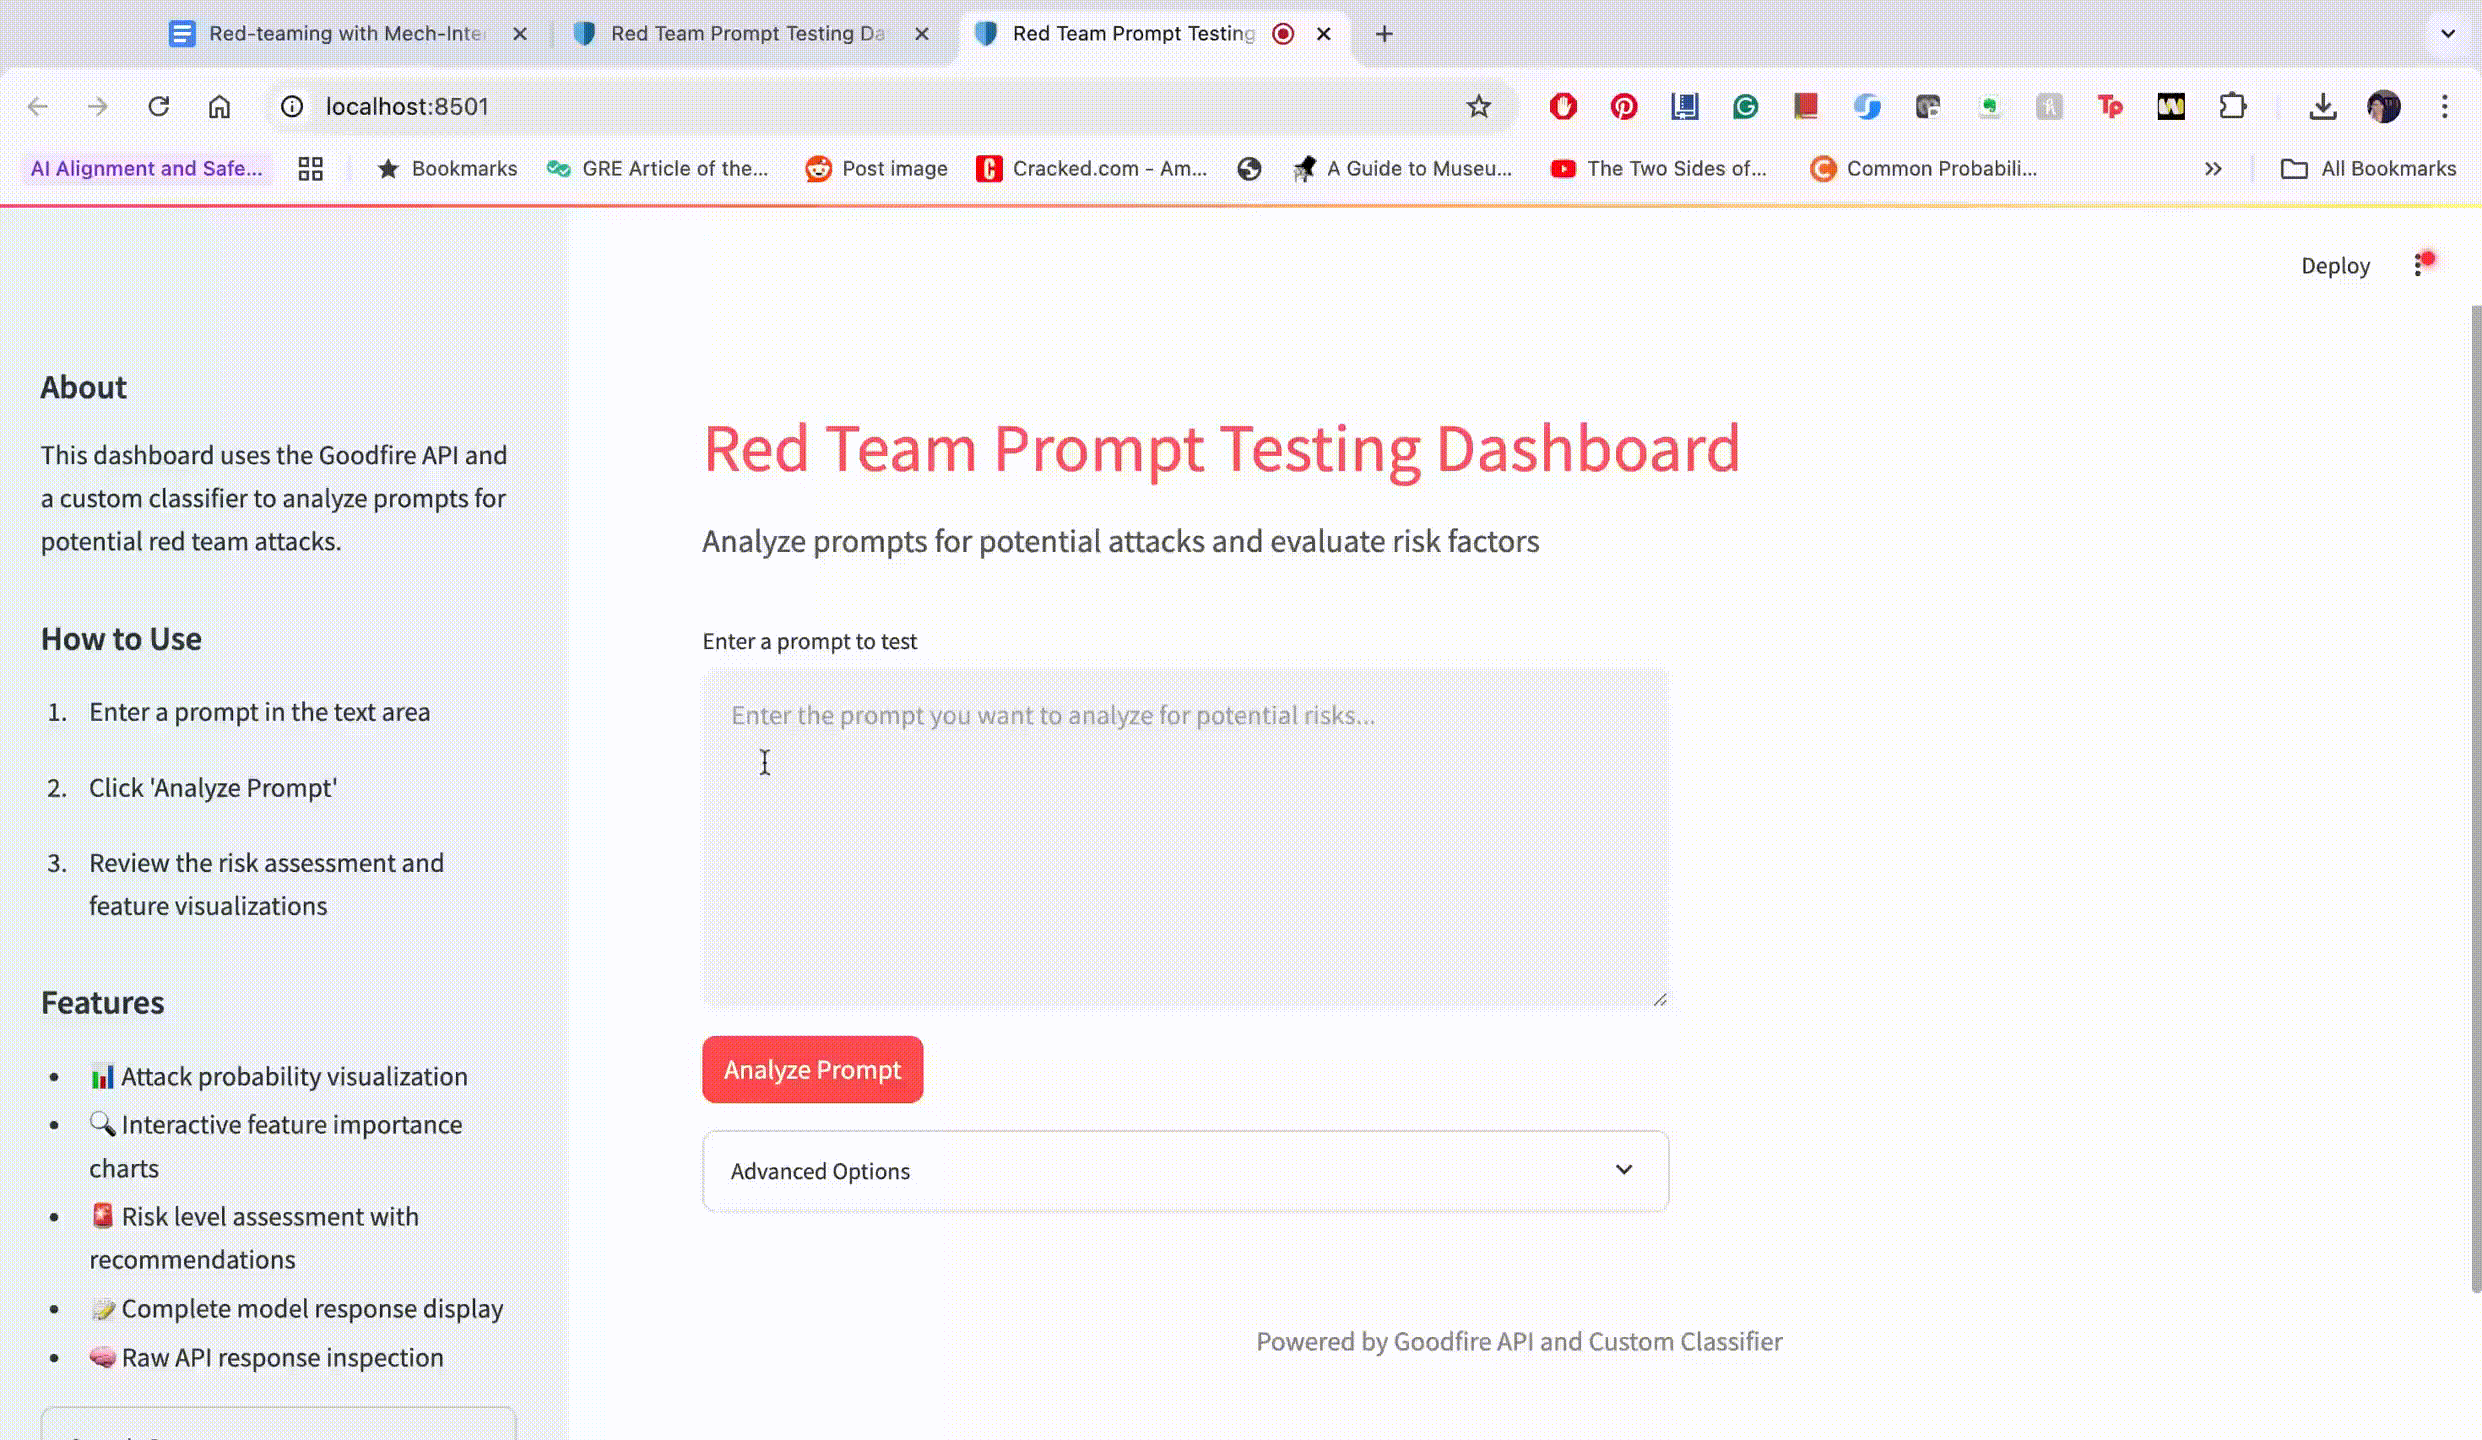Open the tab search dropdown arrow
This screenshot has height=1440, width=2482.
tap(2447, 34)
